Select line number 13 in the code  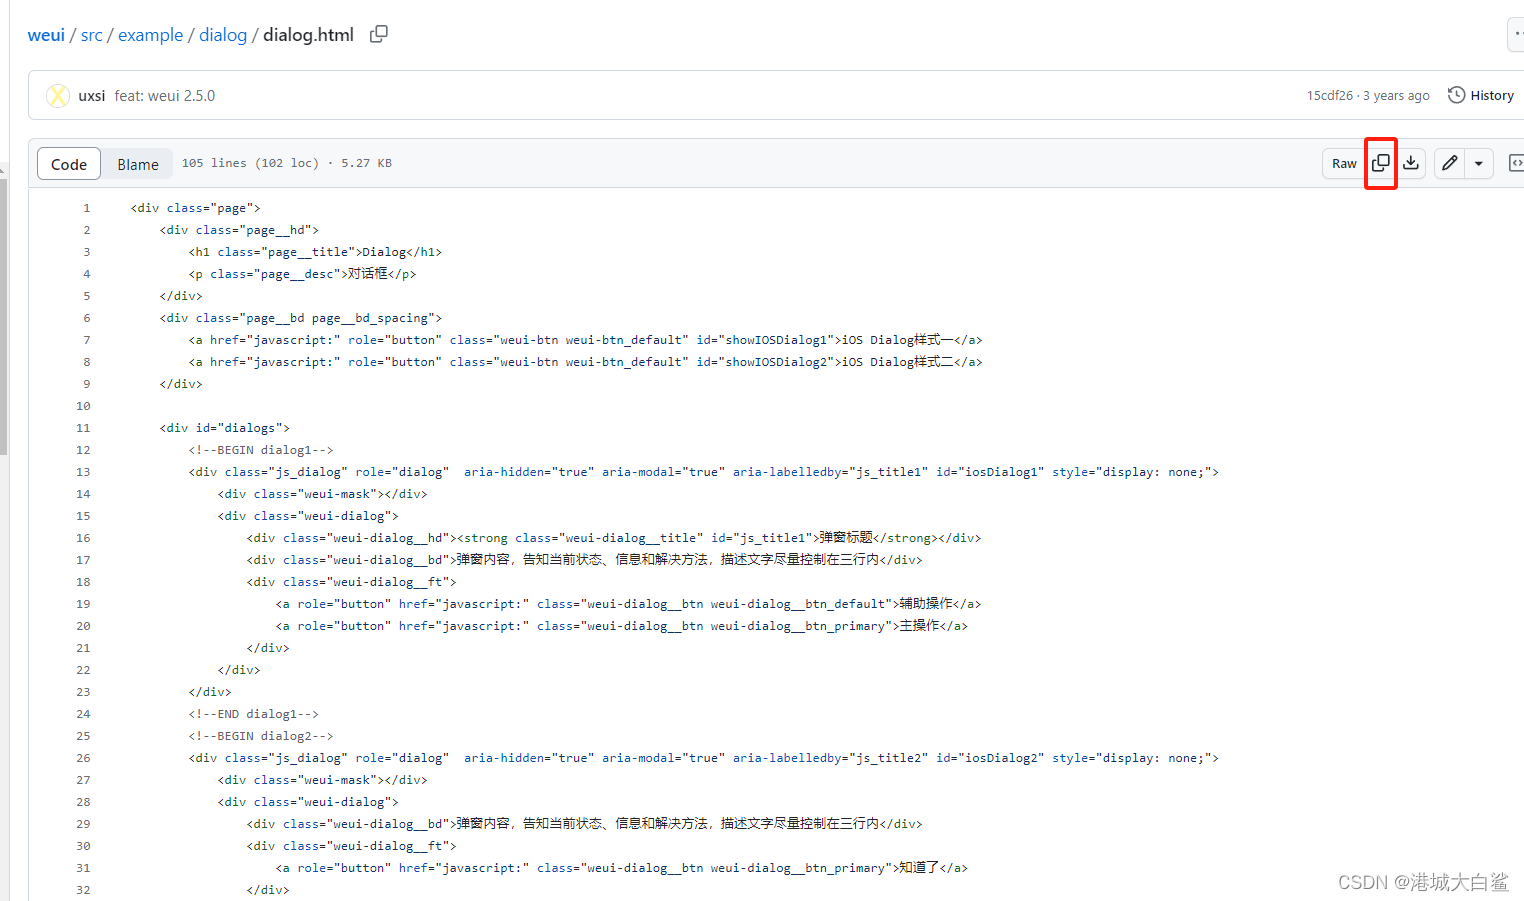coord(83,471)
